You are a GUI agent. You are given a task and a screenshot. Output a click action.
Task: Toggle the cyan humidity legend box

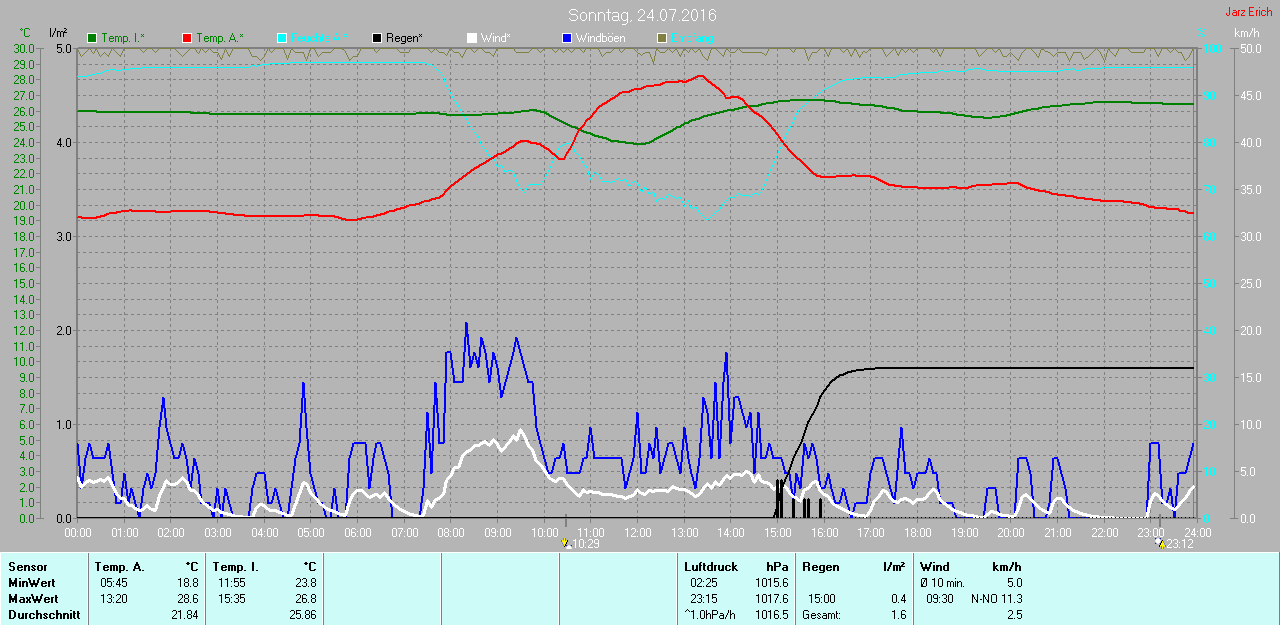pos(282,38)
